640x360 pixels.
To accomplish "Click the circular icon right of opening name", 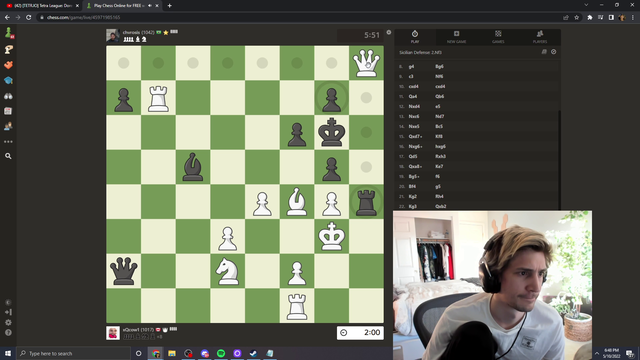I will (553, 52).
